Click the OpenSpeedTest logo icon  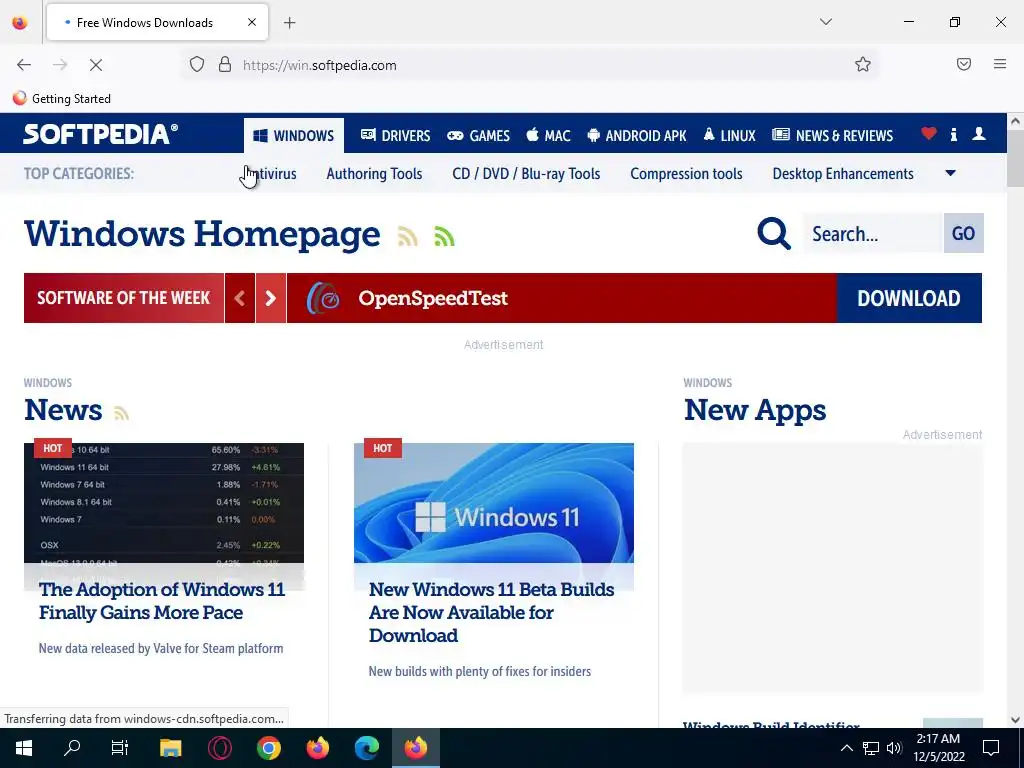[323, 298]
